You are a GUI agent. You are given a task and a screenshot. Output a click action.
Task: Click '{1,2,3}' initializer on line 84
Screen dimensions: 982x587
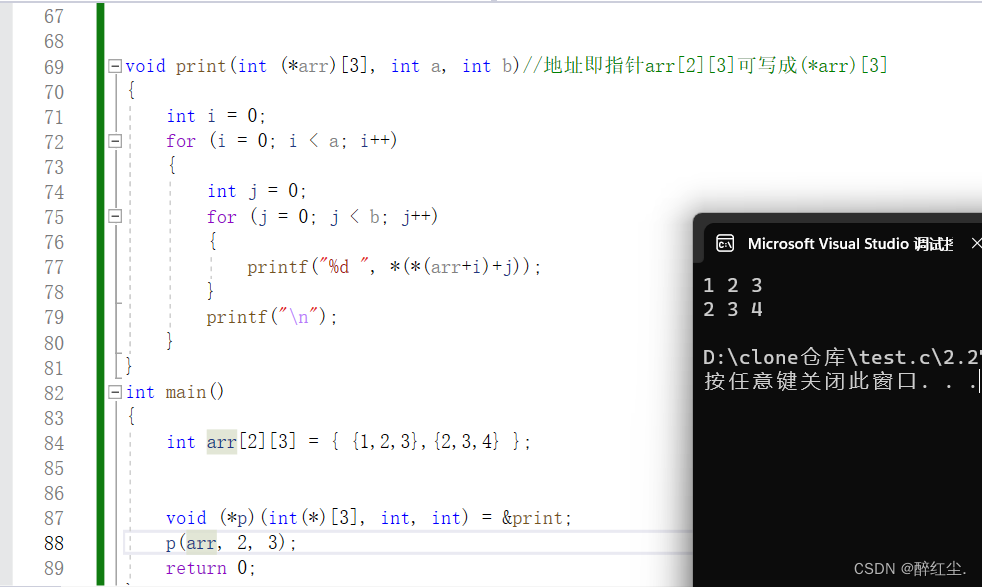385,442
